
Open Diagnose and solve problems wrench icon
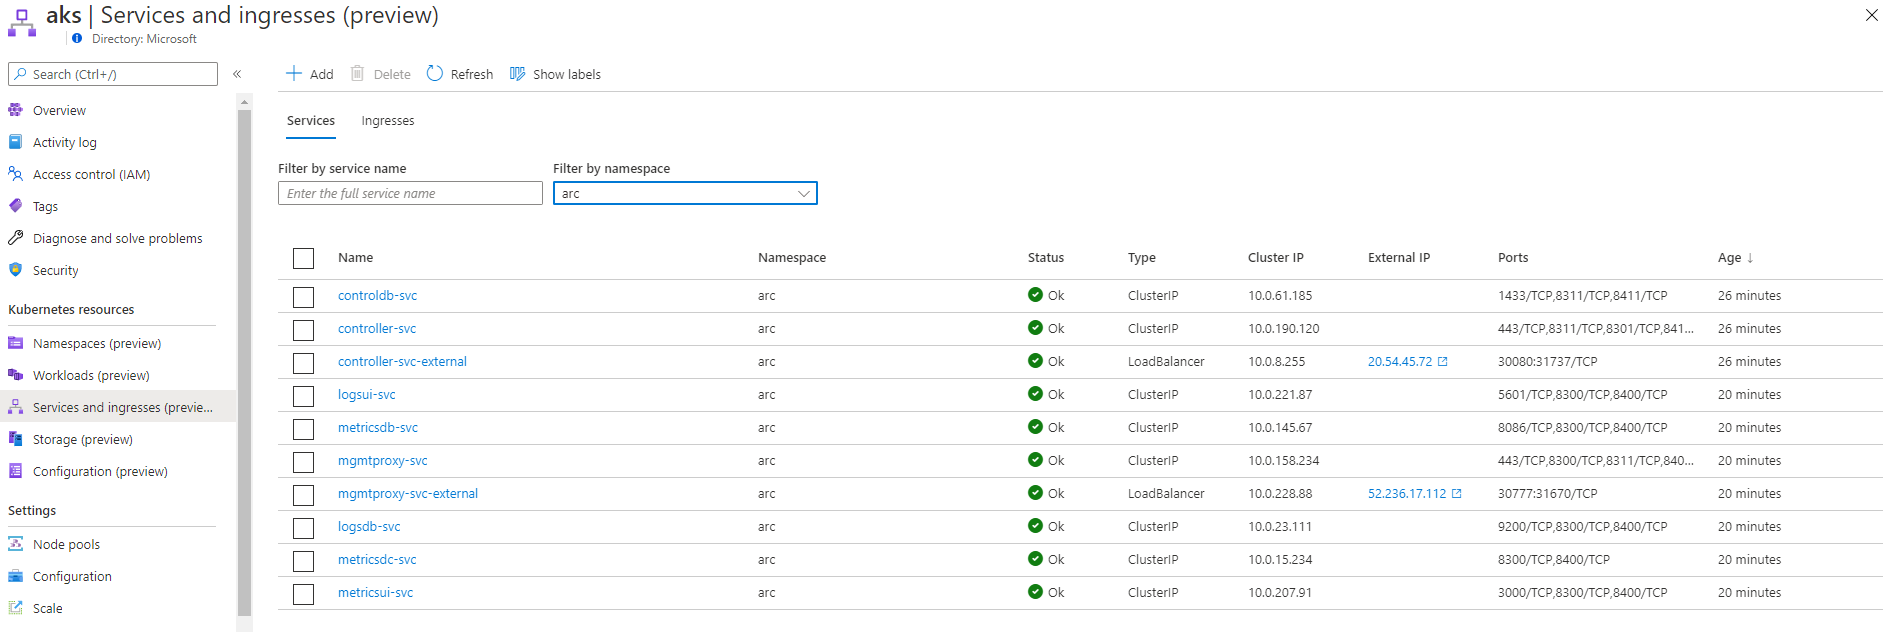click(x=15, y=238)
